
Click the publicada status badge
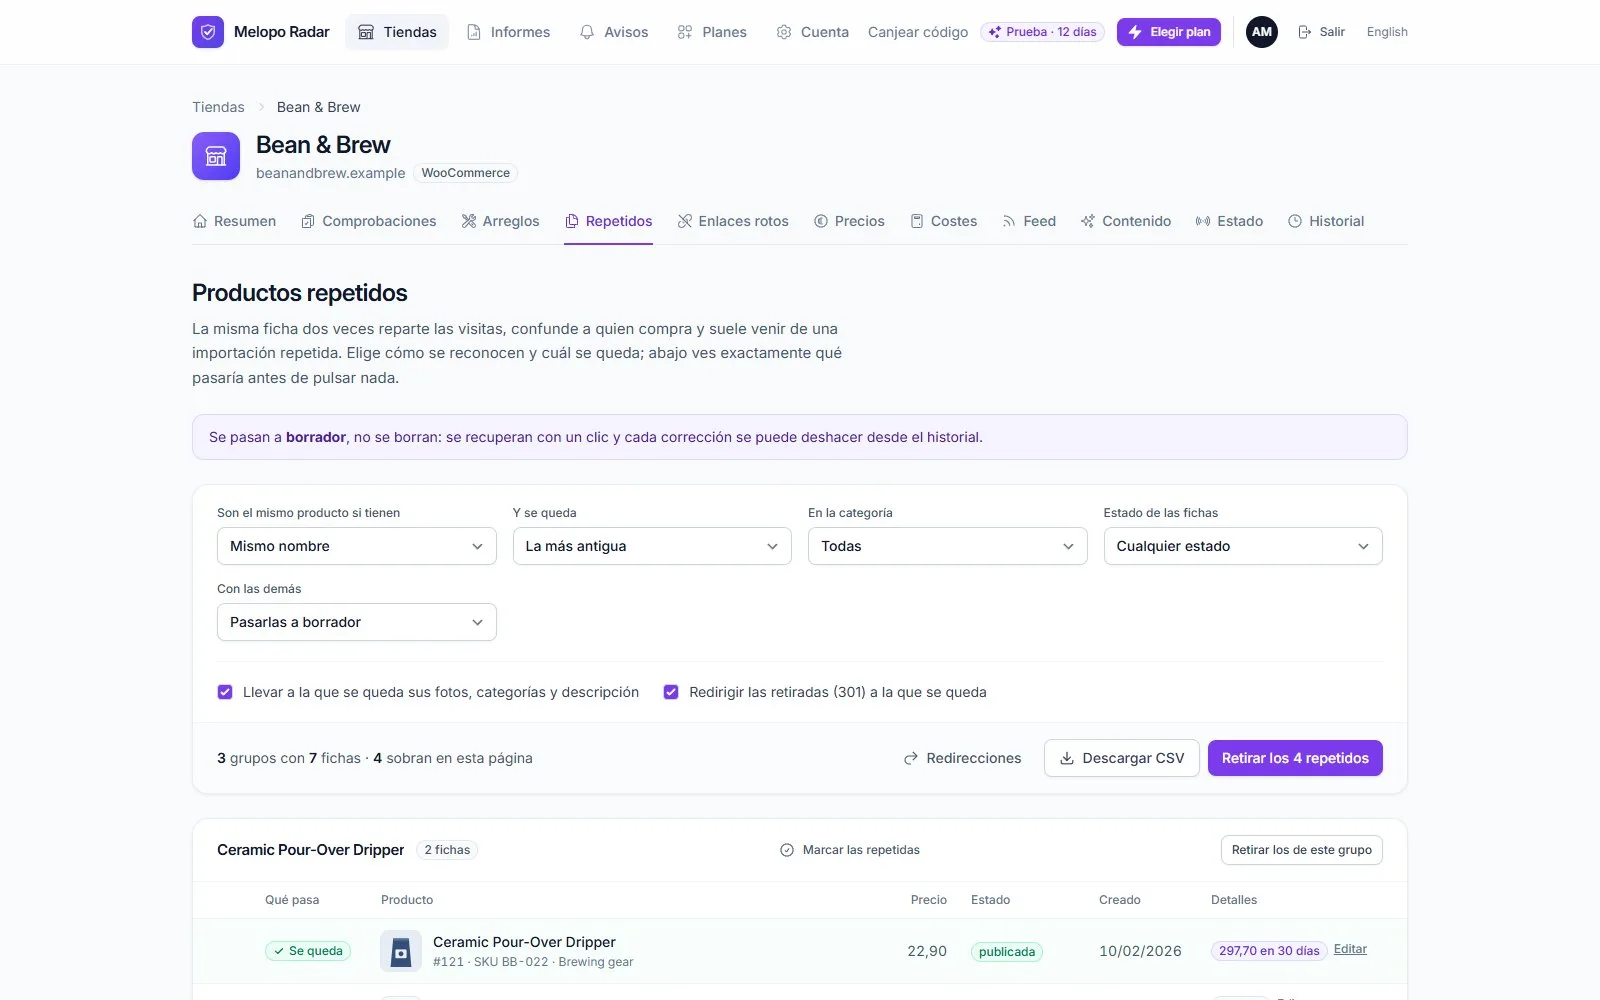point(1007,952)
